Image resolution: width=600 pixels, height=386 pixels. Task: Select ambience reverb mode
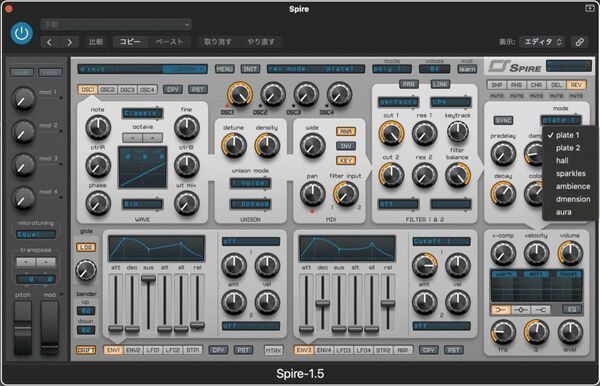(x=568, y=186)
